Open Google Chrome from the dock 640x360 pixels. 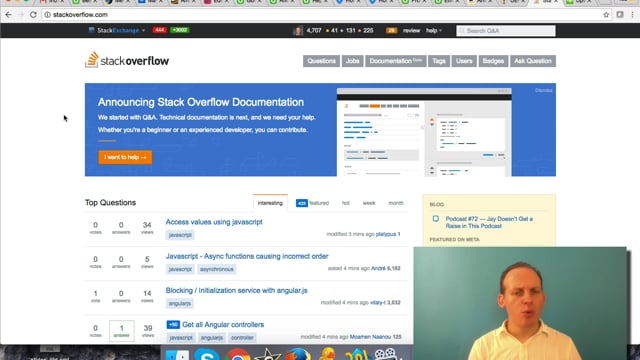click(x=238, y=354)
